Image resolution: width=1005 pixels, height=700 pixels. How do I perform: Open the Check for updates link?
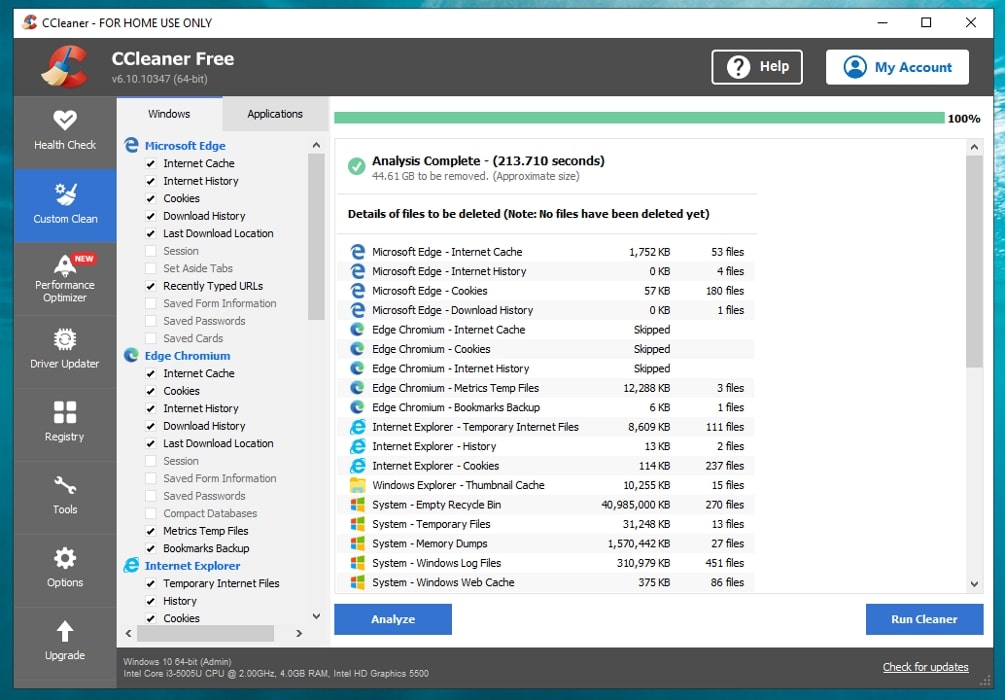point(925,667)
